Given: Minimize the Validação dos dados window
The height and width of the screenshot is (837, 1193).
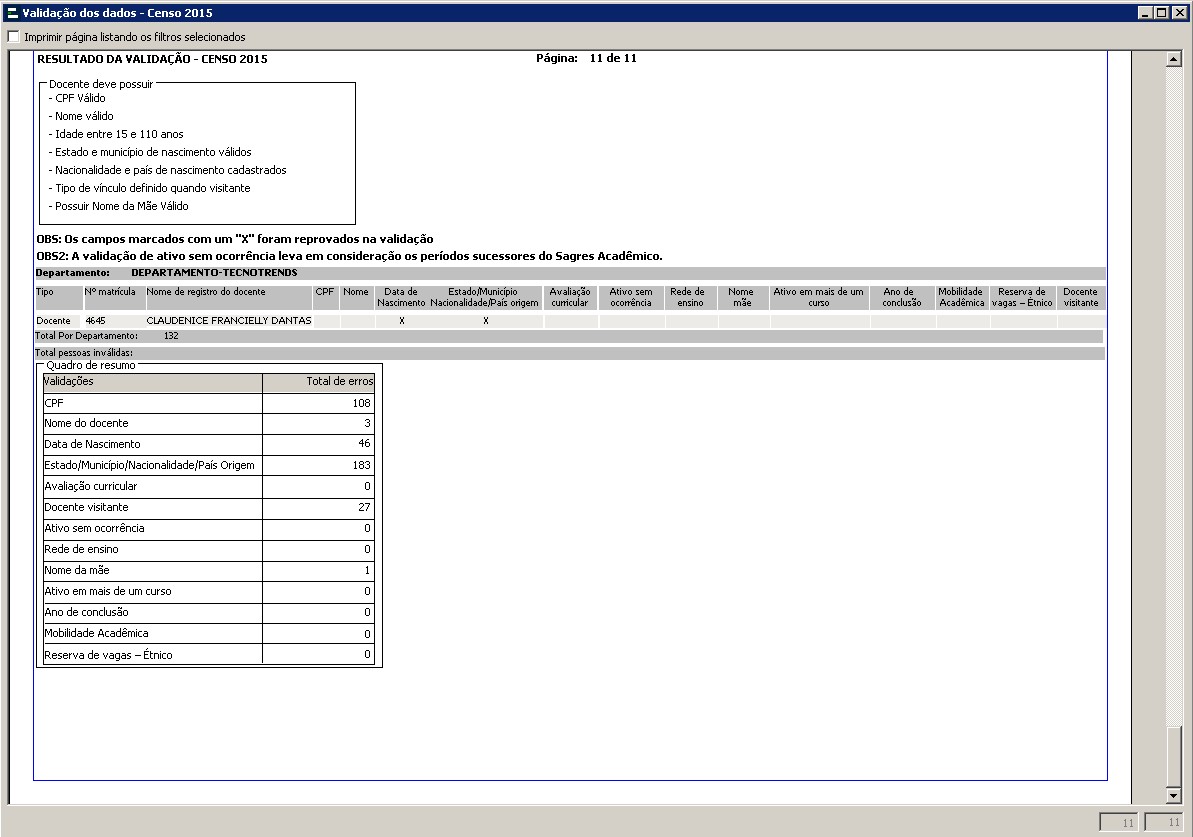Looking at the screenshot, I should (x=1144, y=13).
